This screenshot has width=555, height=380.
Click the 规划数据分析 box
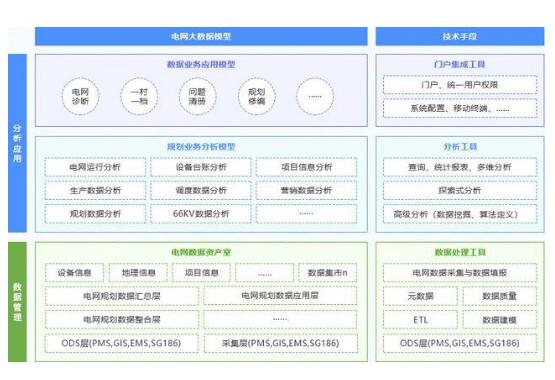[x=95, y=214]
